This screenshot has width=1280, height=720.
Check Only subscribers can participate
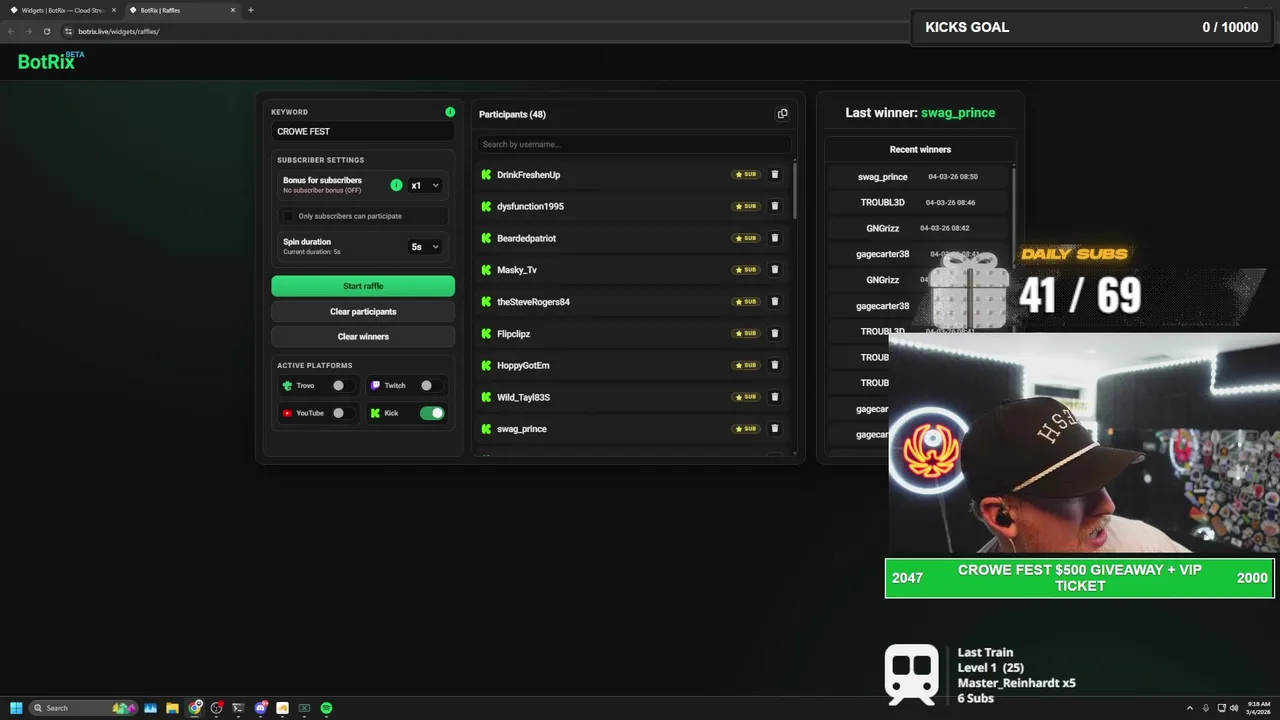click(x=289, y=216)
